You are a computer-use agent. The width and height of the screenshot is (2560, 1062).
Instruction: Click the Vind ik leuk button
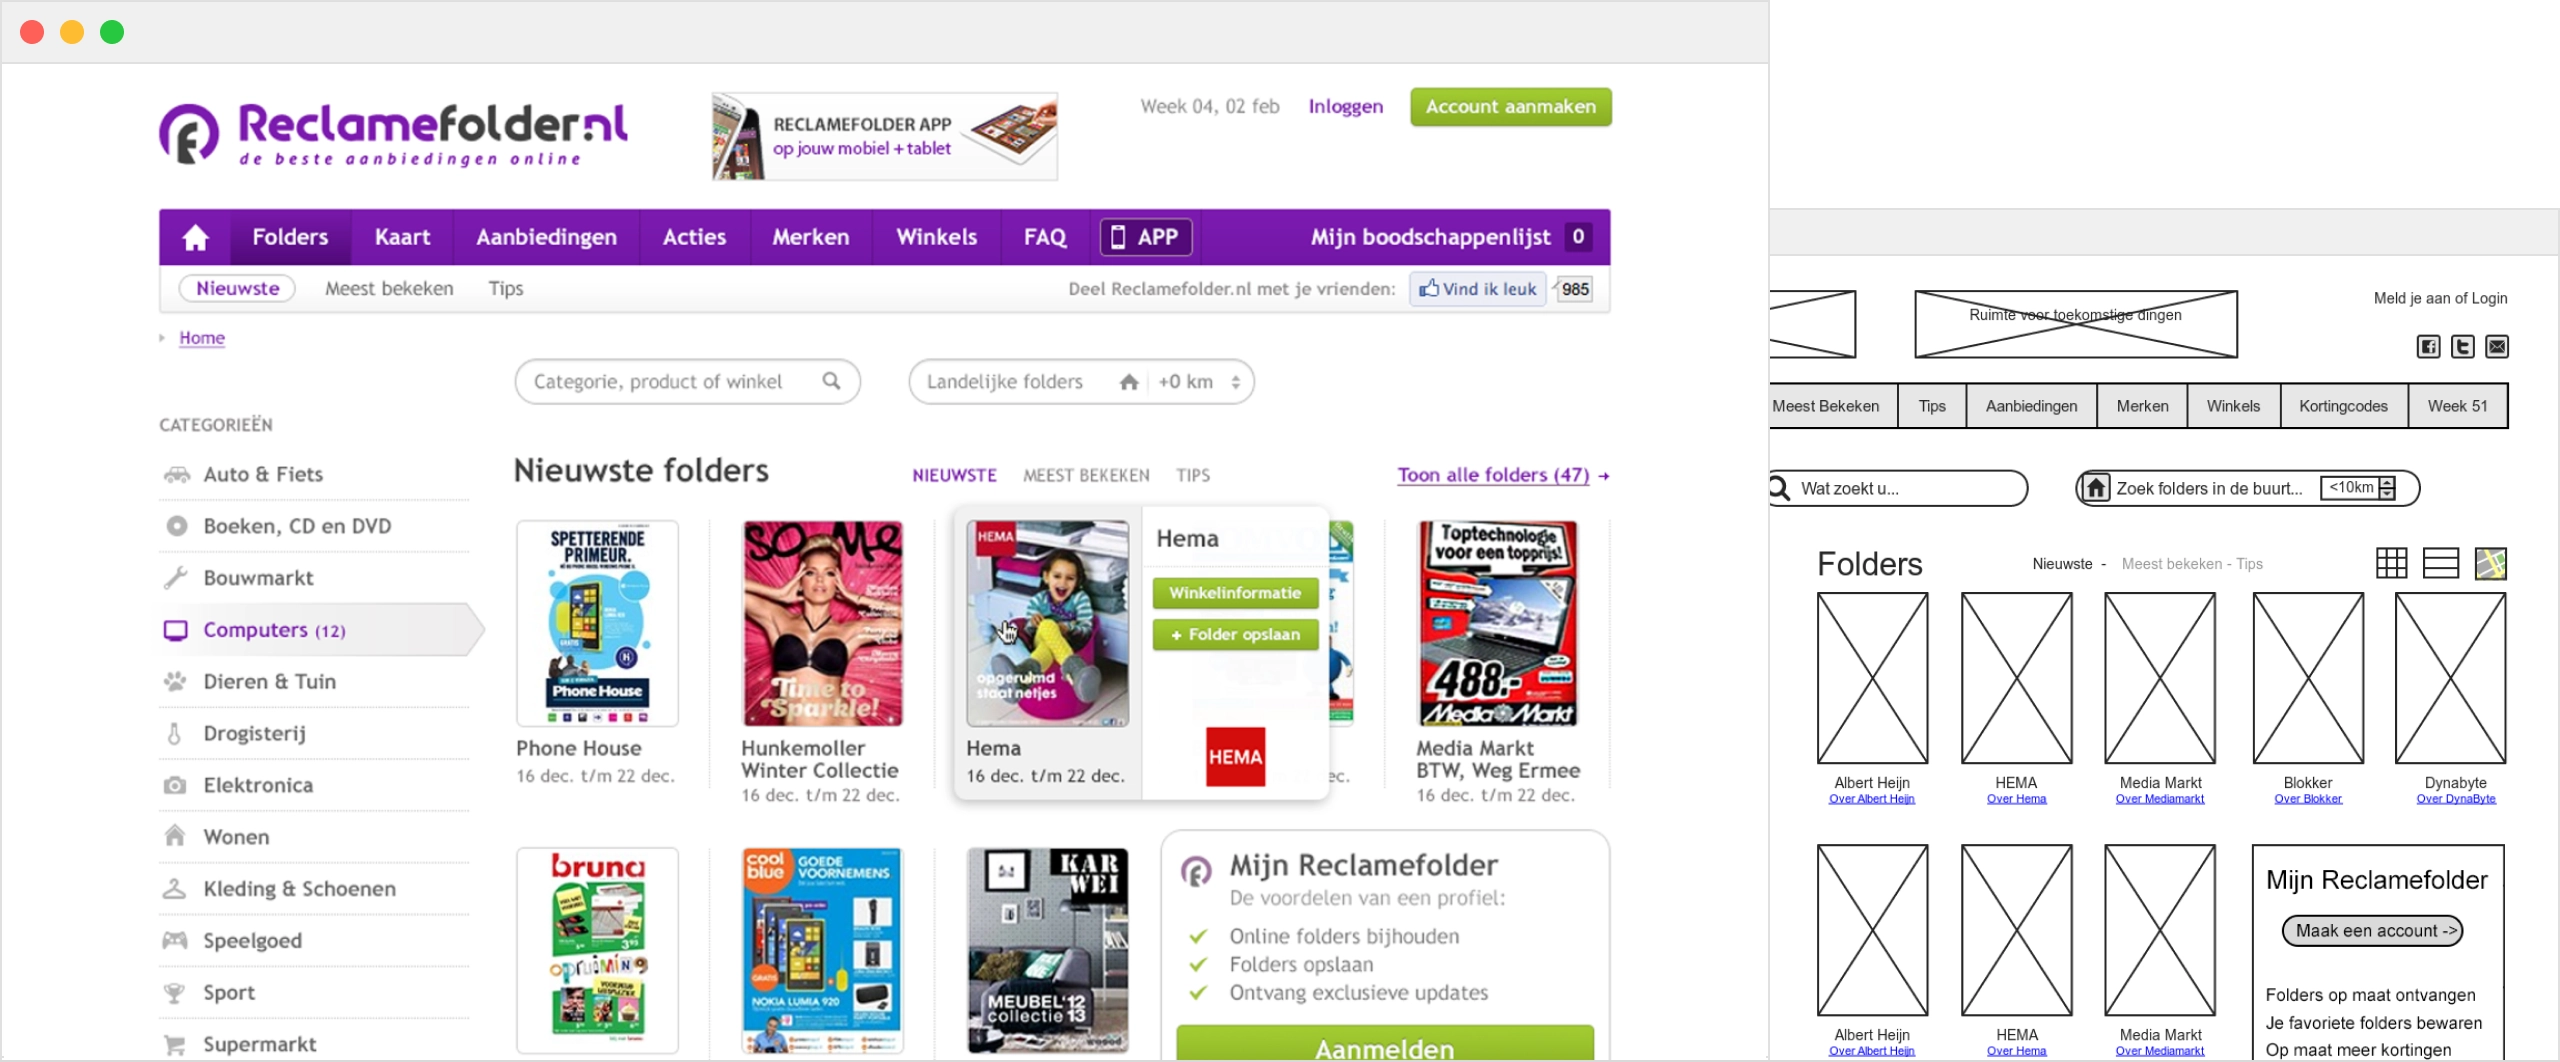pos(1477,289)
